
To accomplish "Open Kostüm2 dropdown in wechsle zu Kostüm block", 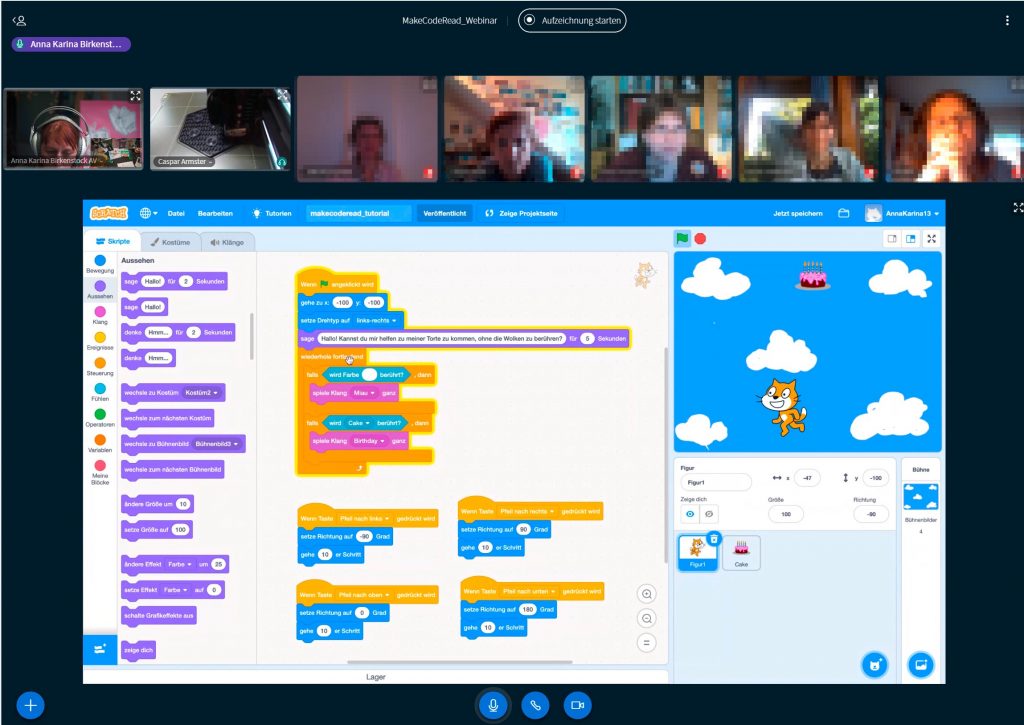I will coord(201,393).
